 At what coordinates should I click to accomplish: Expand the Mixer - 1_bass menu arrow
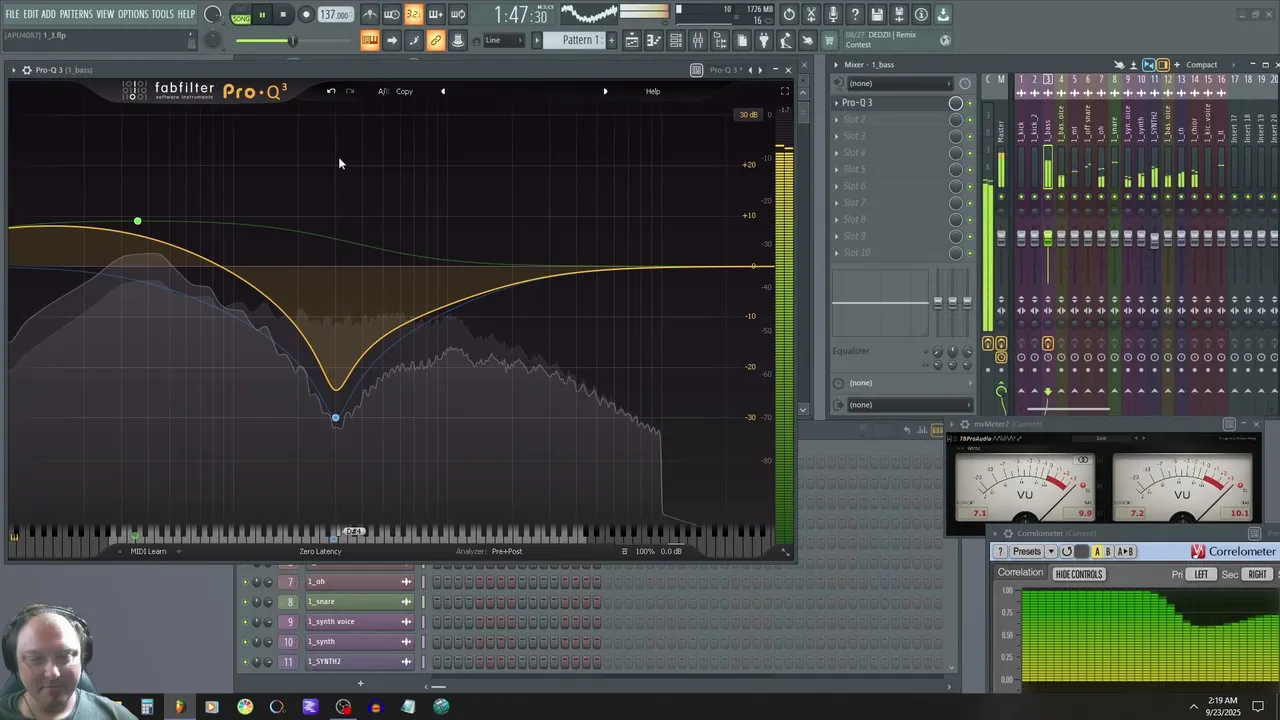point(836,65)
